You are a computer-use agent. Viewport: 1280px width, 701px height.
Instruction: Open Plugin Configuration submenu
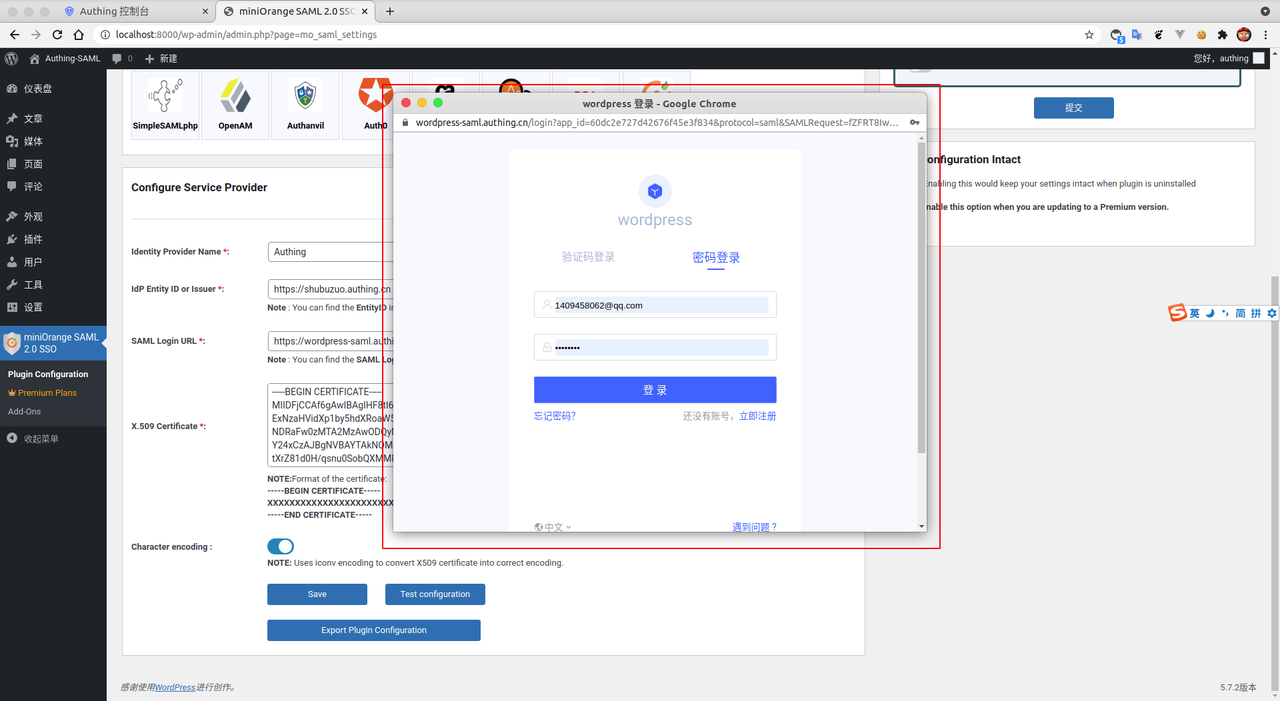(48, 374)
